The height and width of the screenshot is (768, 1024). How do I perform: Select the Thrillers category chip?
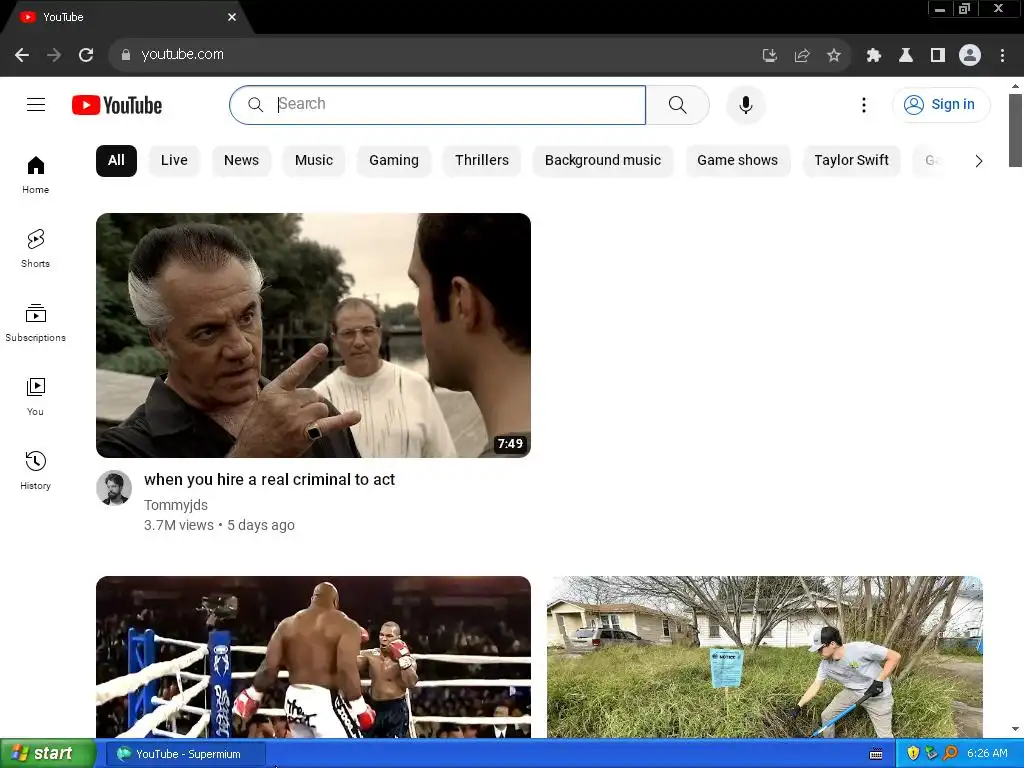coord(482,161)
